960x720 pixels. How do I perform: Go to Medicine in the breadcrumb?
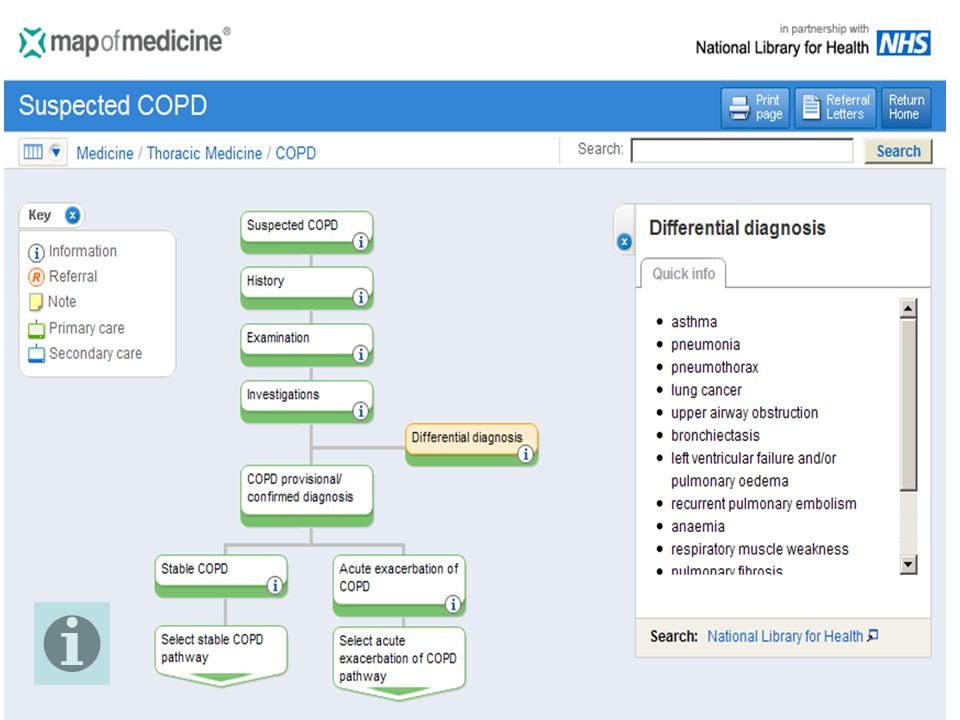pos(105,153)
